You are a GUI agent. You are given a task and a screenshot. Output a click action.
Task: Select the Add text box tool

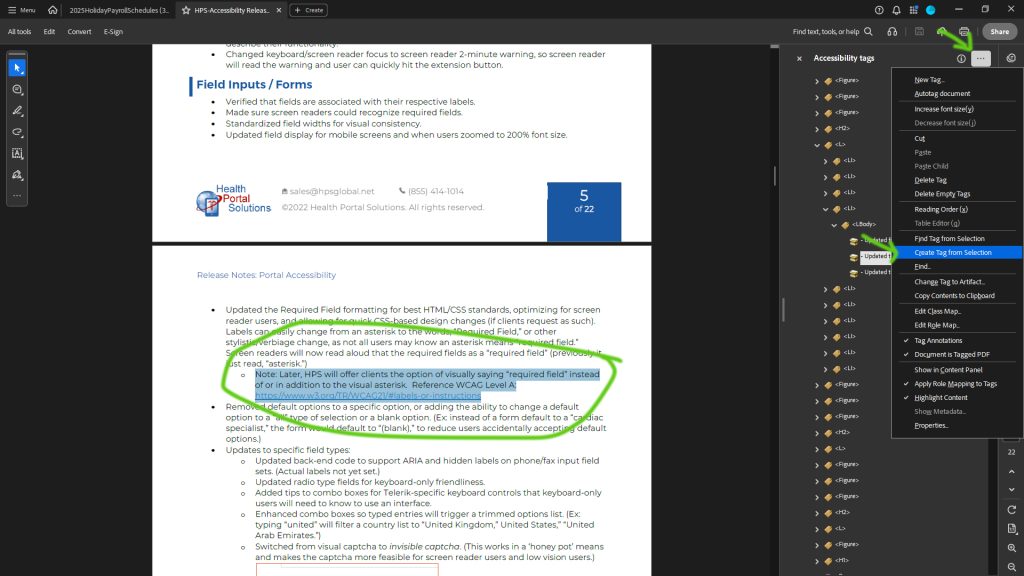click(17, 153)
